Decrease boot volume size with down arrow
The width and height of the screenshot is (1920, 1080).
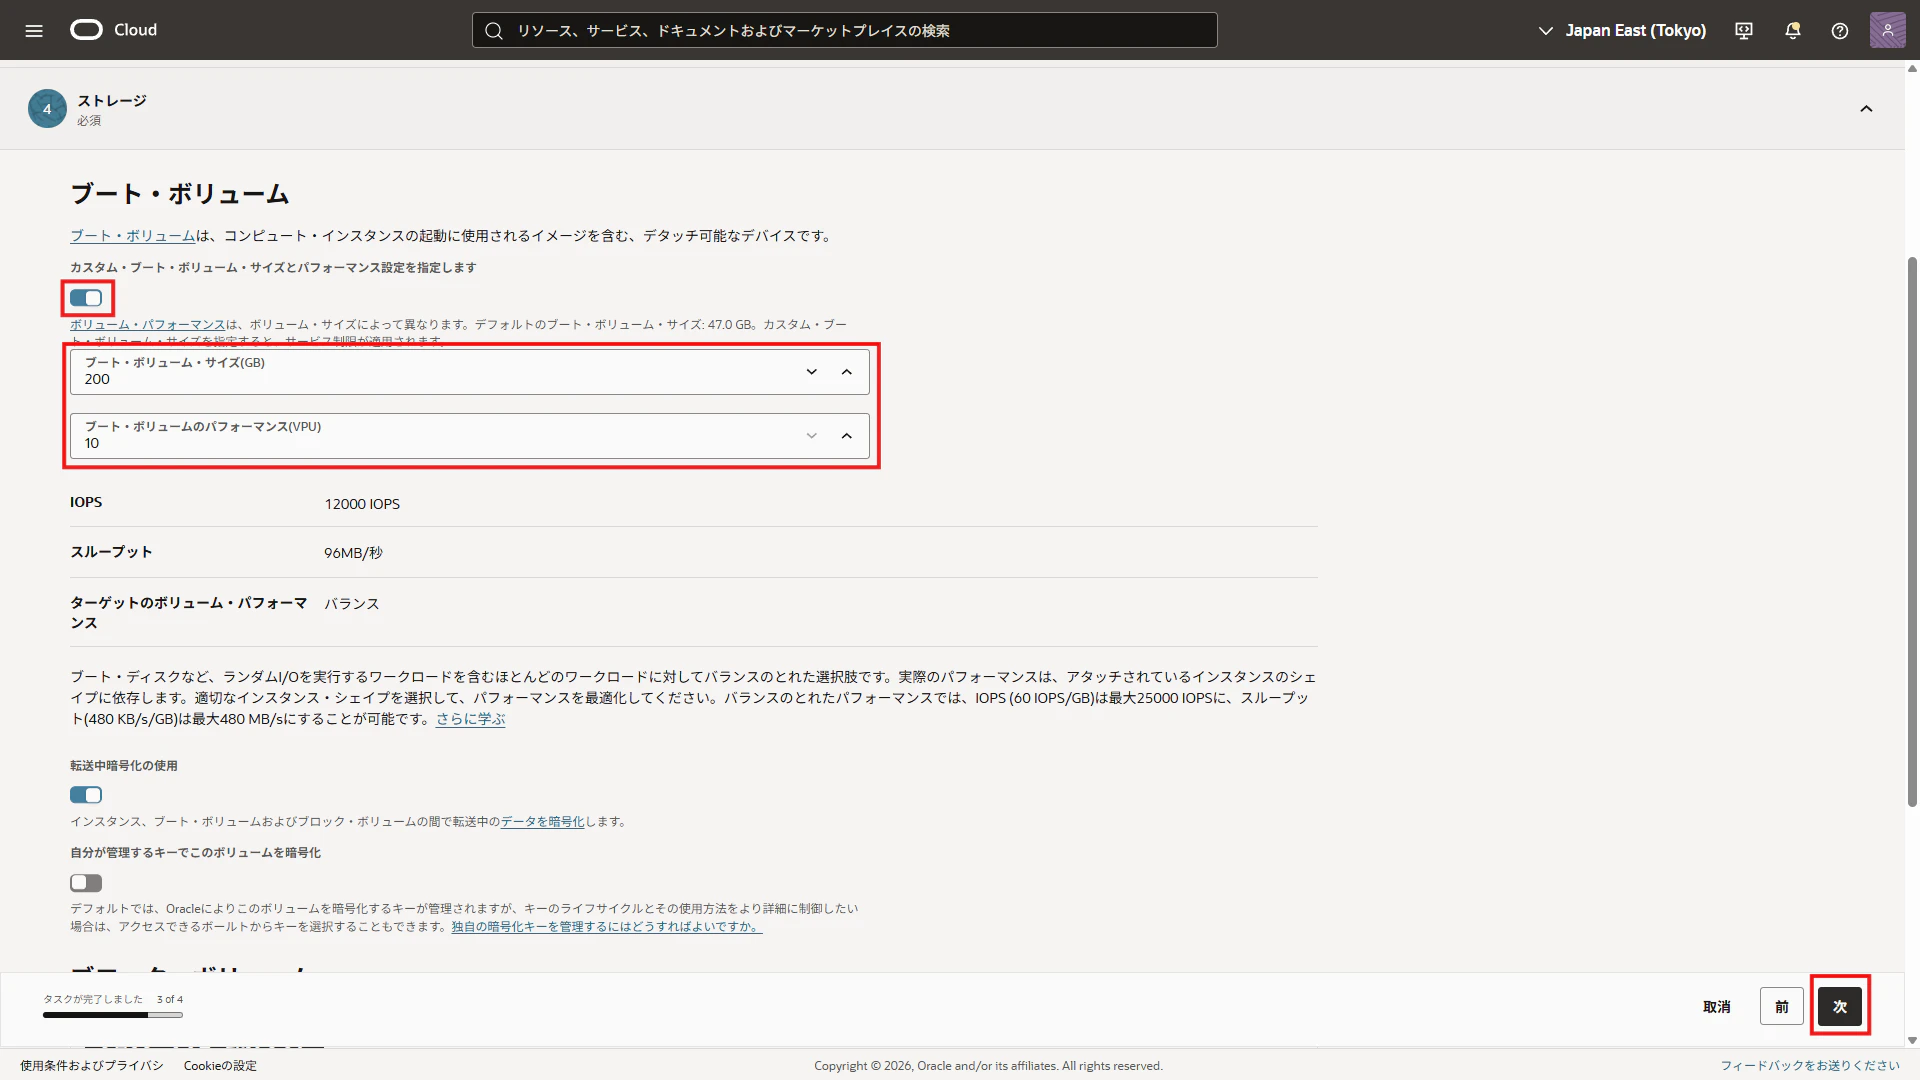[812, 372]
